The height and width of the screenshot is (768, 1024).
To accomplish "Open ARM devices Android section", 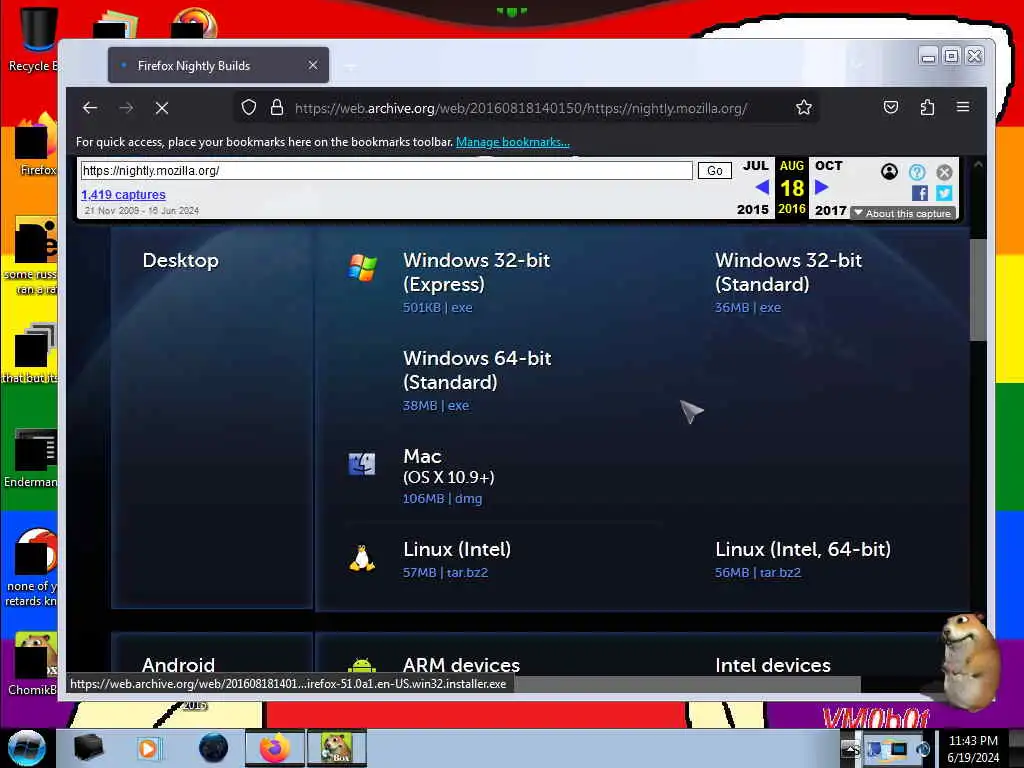I will [x=461, y=665].
